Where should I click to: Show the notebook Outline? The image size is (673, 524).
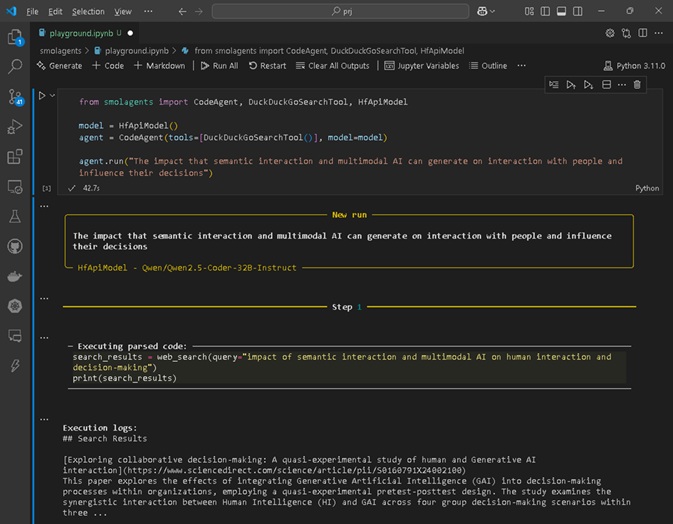488,66
